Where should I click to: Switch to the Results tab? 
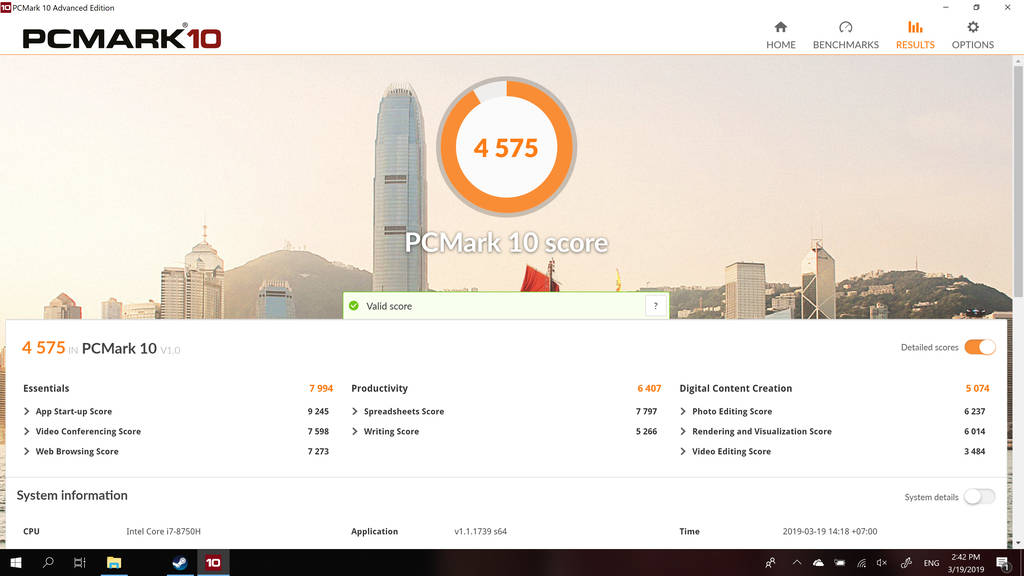pos(914,34)
